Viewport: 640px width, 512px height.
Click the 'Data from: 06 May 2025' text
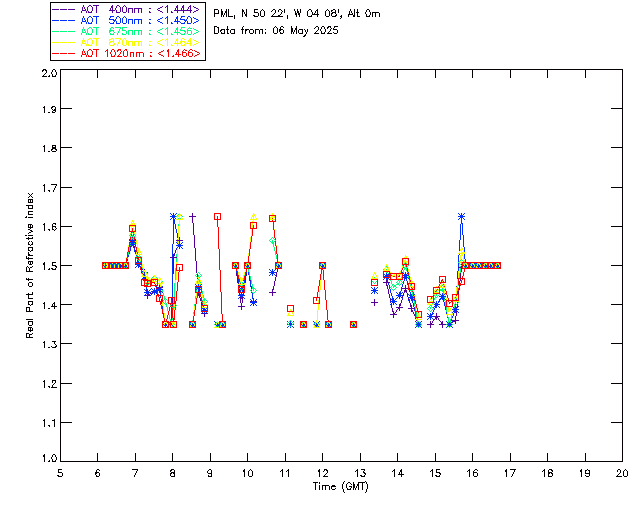(x=276, y=31)
